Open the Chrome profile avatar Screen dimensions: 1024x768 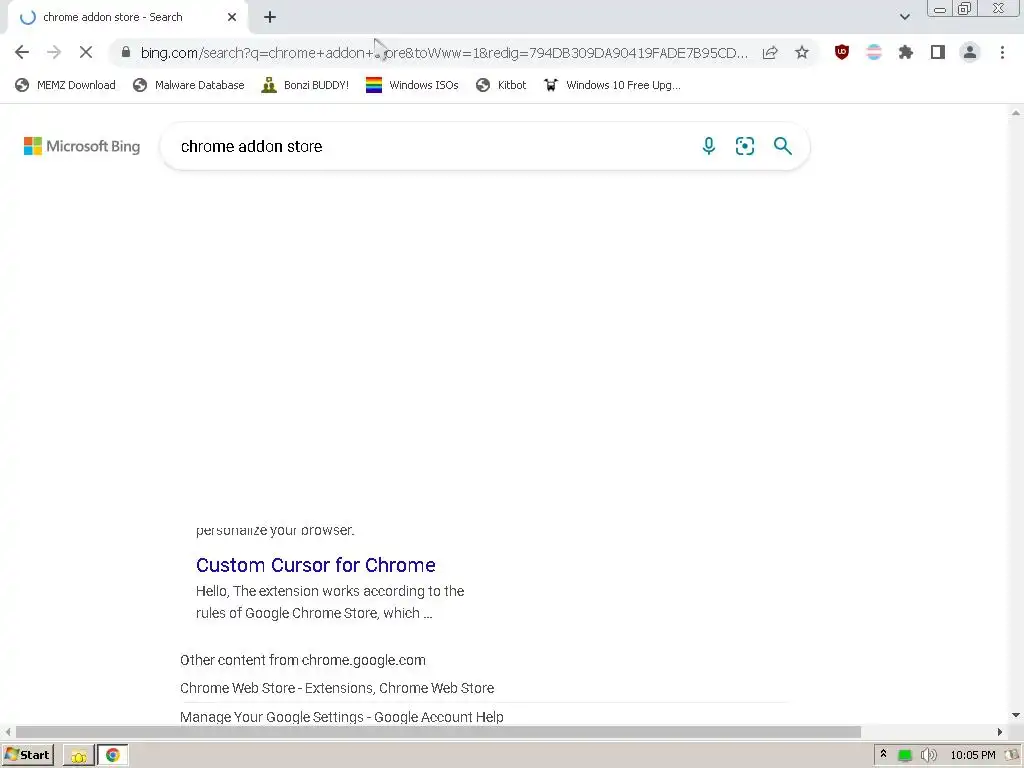tap(970, 52)
